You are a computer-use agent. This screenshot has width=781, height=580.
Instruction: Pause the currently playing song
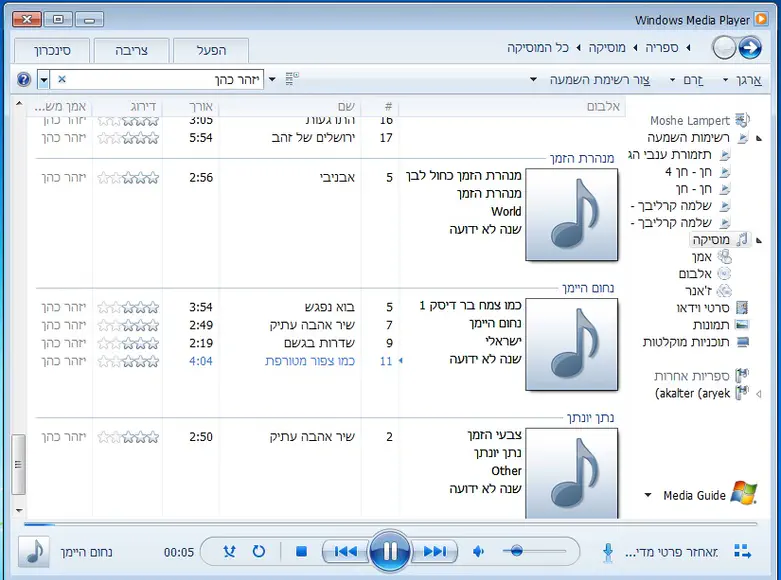pyautogui.click(x=390, y=551)
